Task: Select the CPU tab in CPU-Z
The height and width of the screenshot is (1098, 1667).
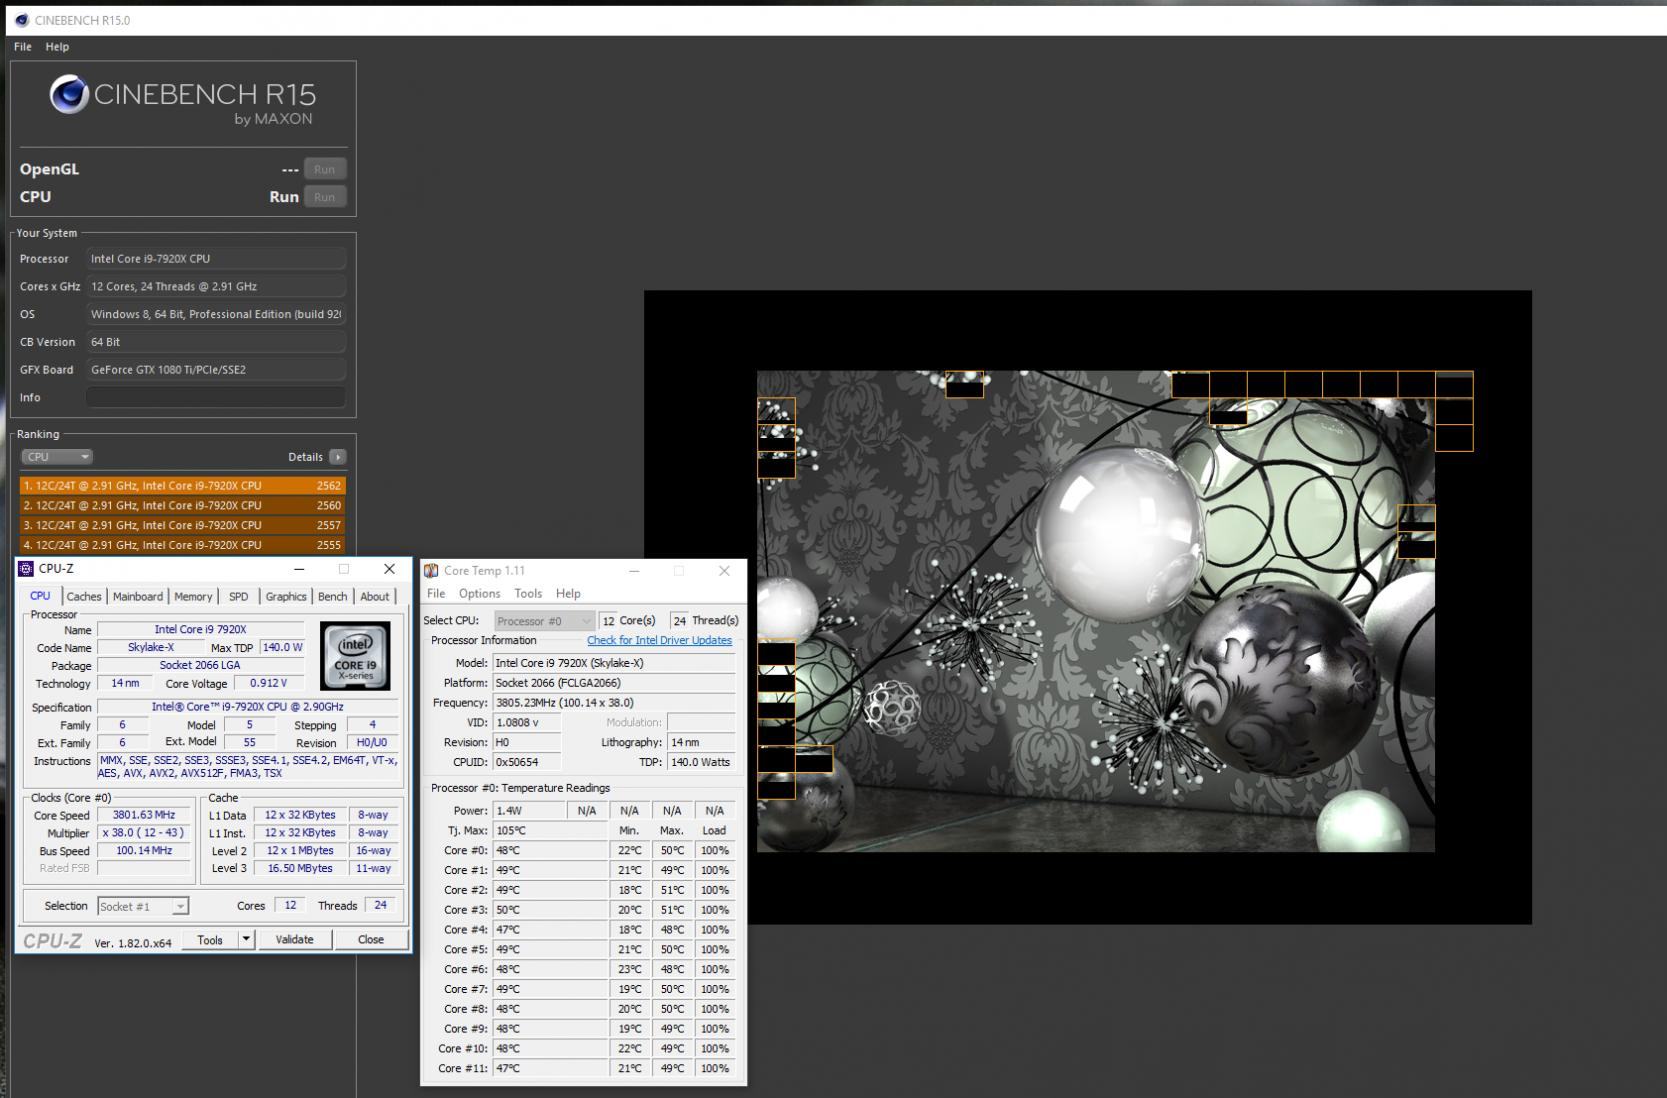Action: [40, 596]
